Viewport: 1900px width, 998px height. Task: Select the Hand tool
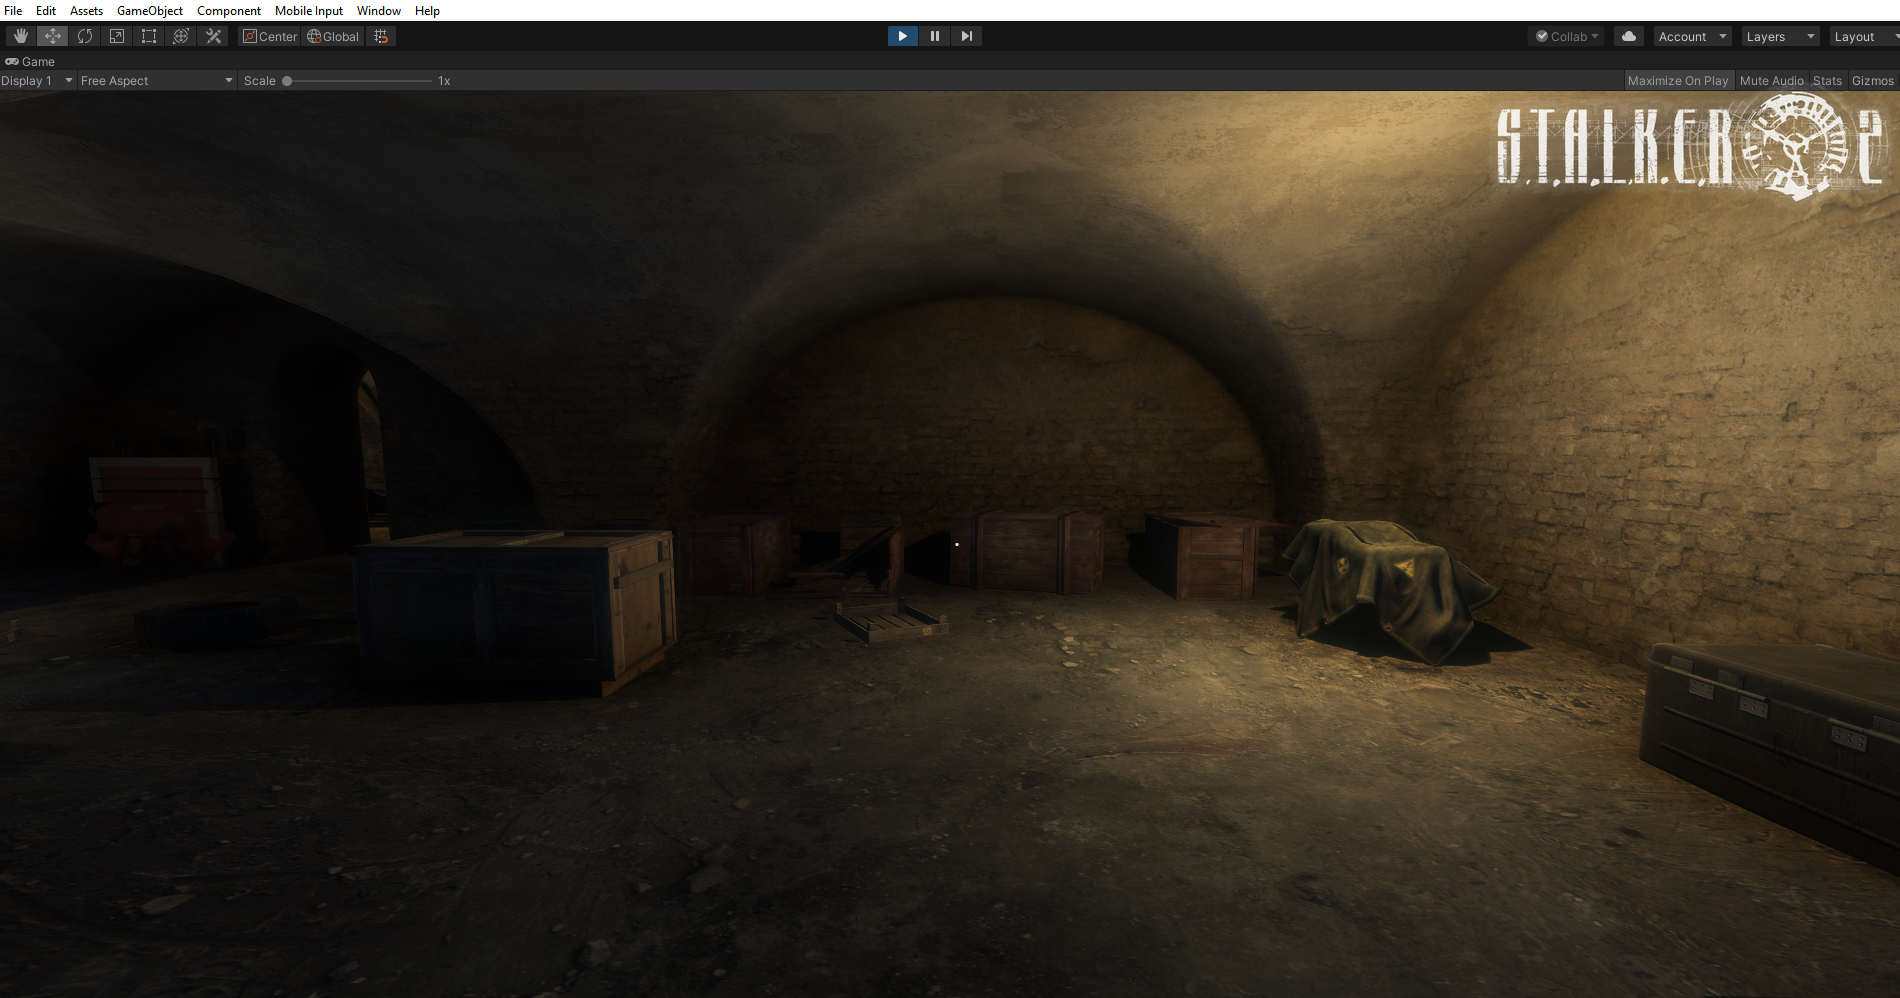(20, 36)
